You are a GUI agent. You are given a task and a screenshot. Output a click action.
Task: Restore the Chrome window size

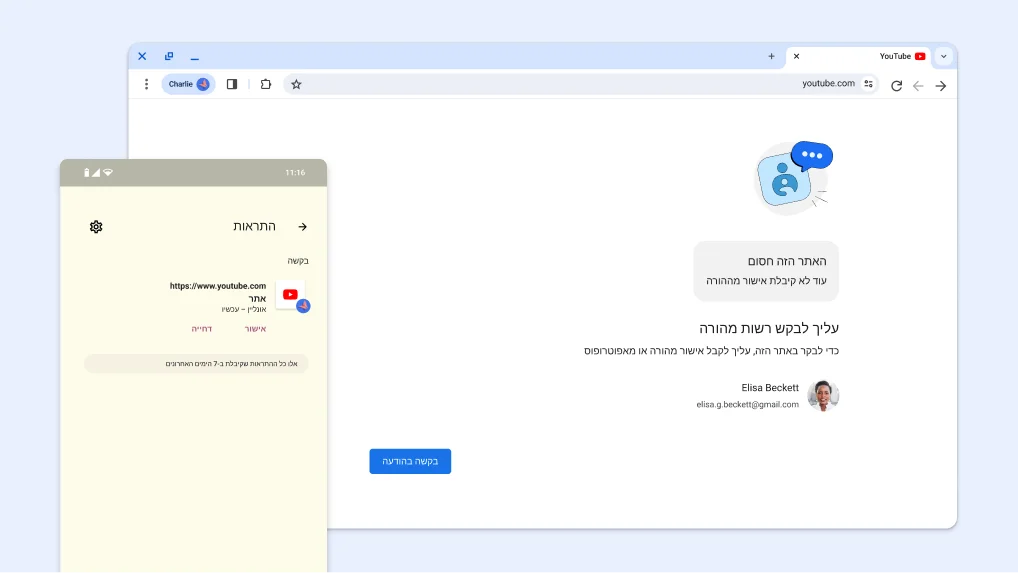[169, 56]
